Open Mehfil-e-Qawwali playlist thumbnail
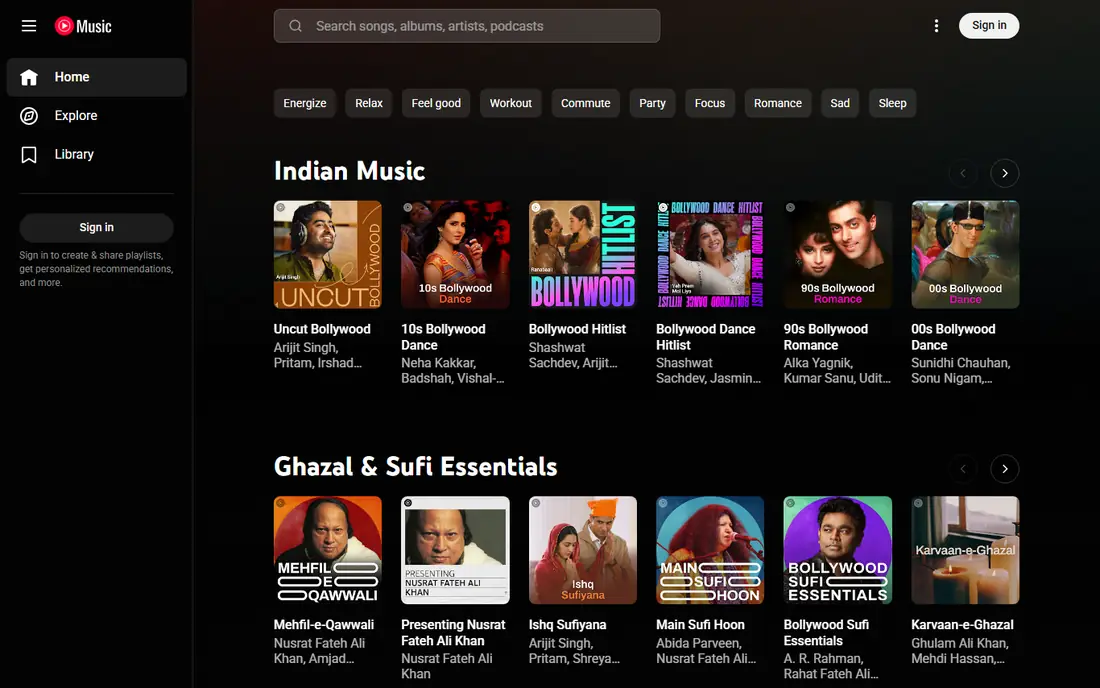Image resolution: width=1100 pixels, height=688 pixels. click(328, 551)
